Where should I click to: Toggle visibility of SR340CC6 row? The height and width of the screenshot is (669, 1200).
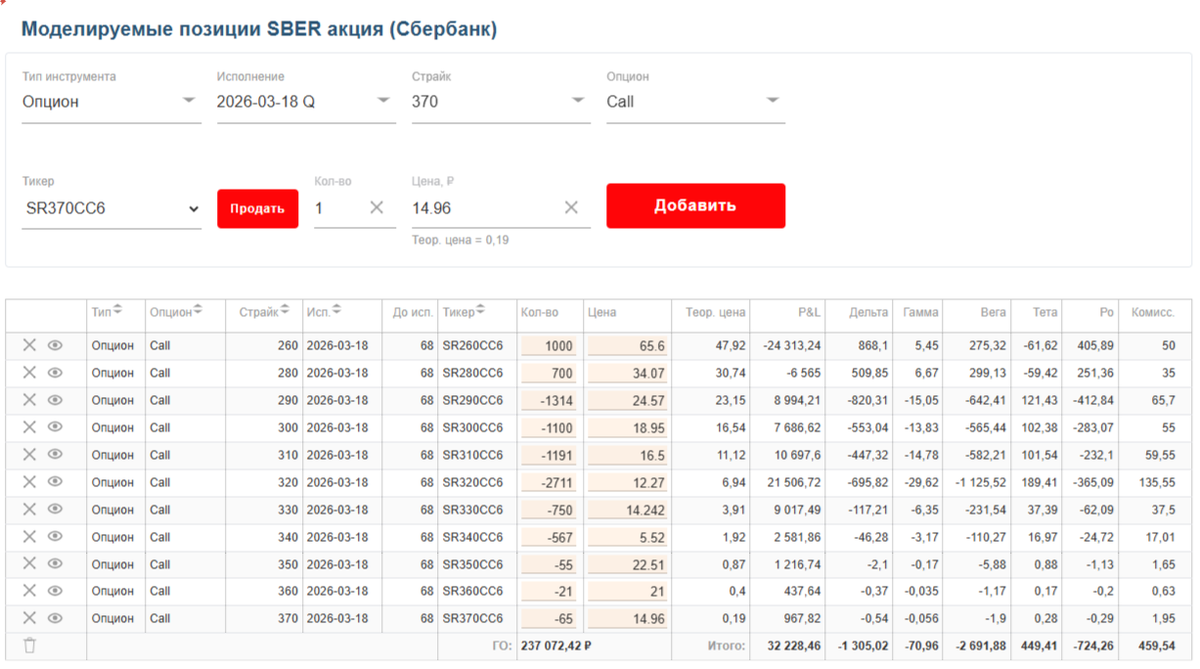coord(55,536)
